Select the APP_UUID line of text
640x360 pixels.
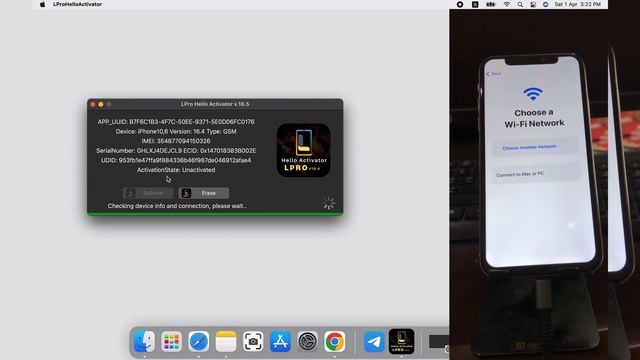(176, 122)
